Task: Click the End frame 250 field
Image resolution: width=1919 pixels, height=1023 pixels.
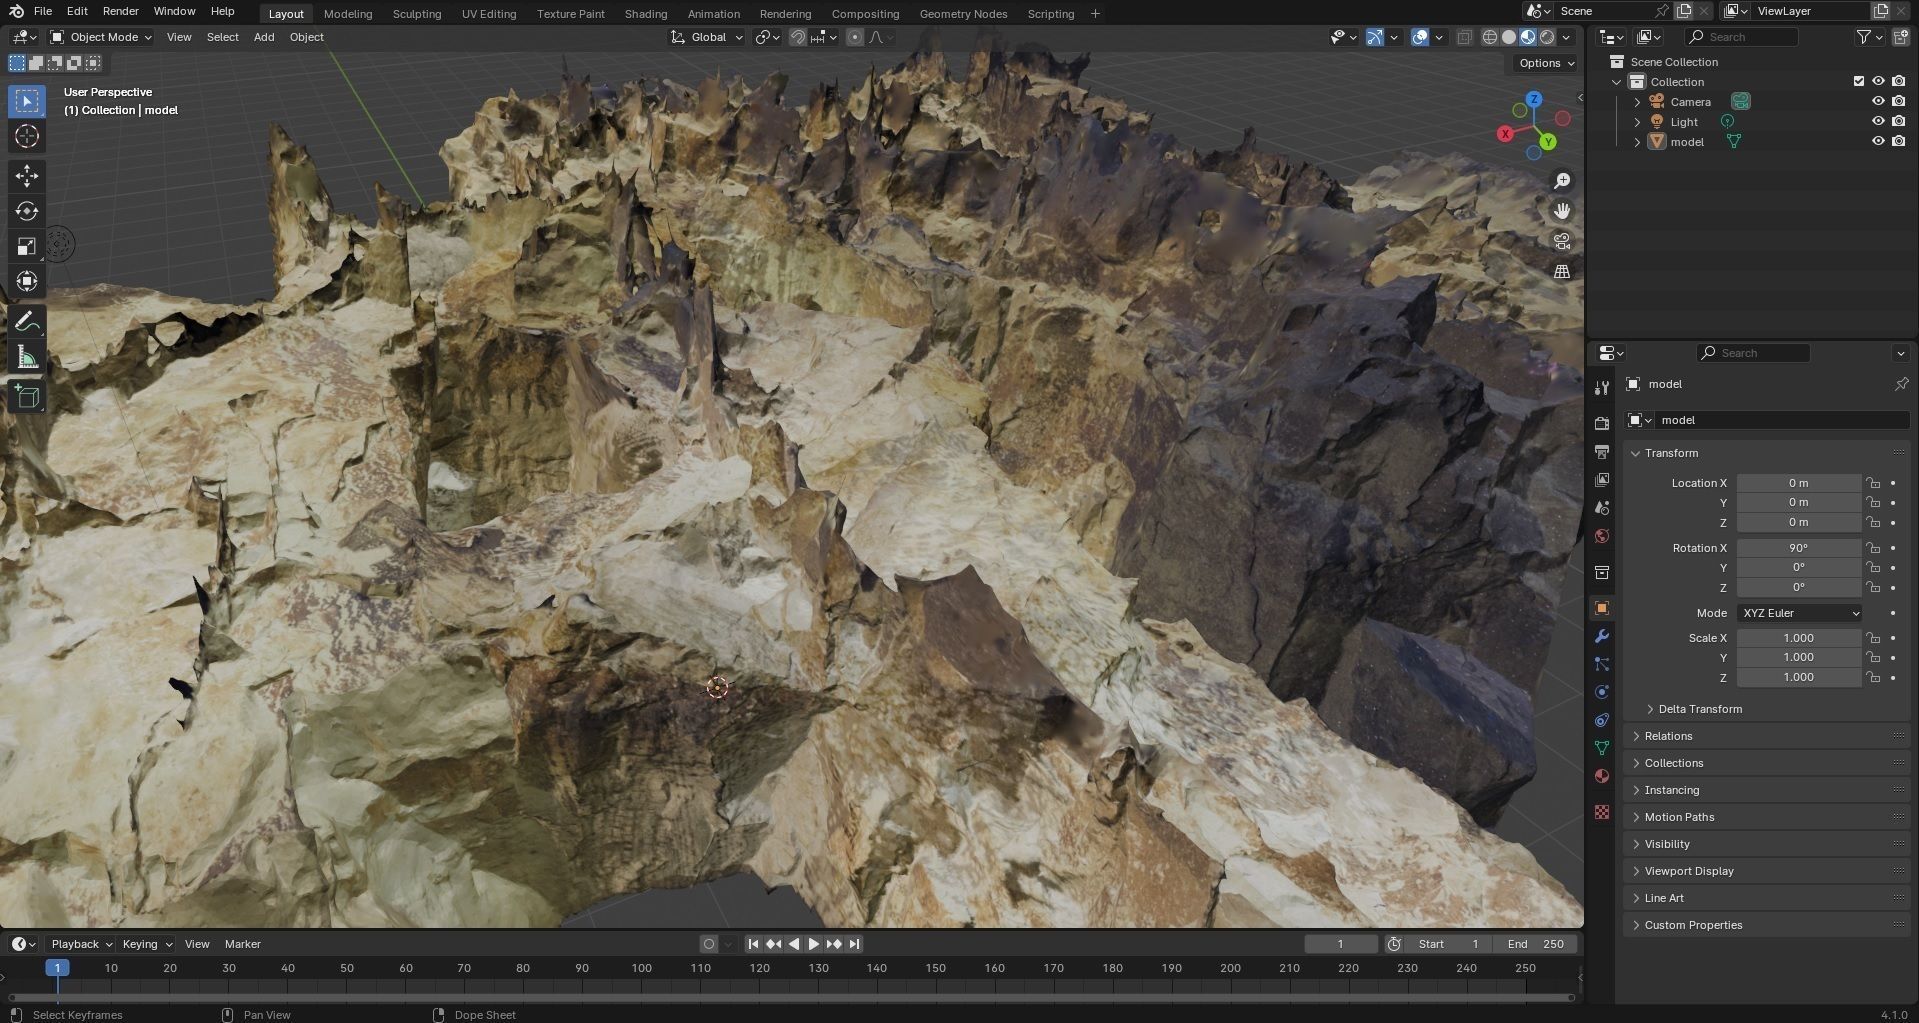Action: coord(1535,944)
